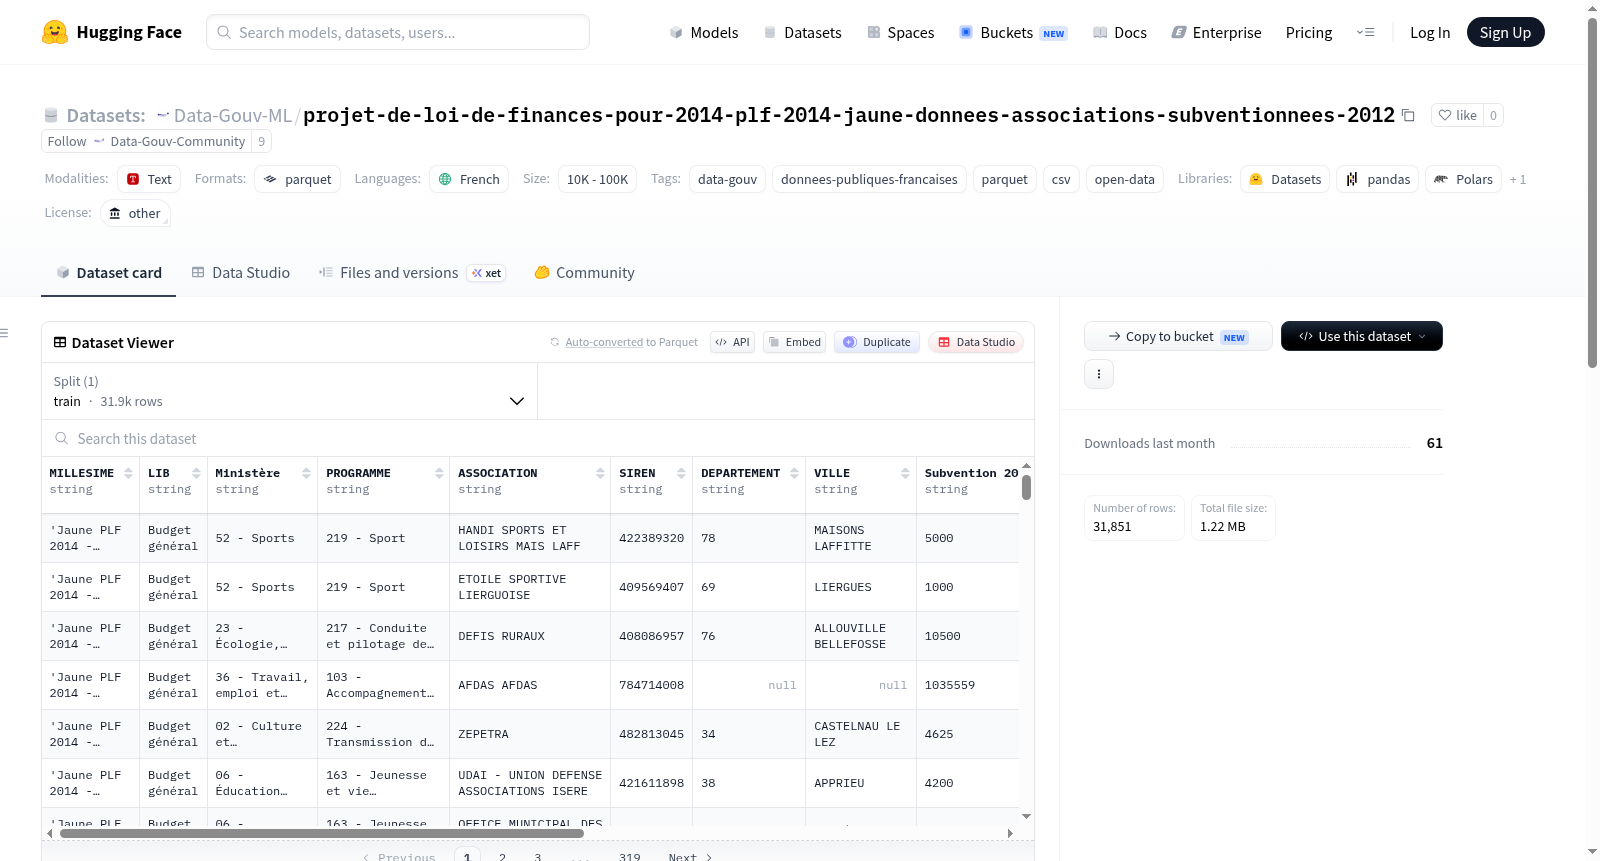Focus the top search models field
The height and width of the screenshot is (861, 1600).
(x=398, y=32)
